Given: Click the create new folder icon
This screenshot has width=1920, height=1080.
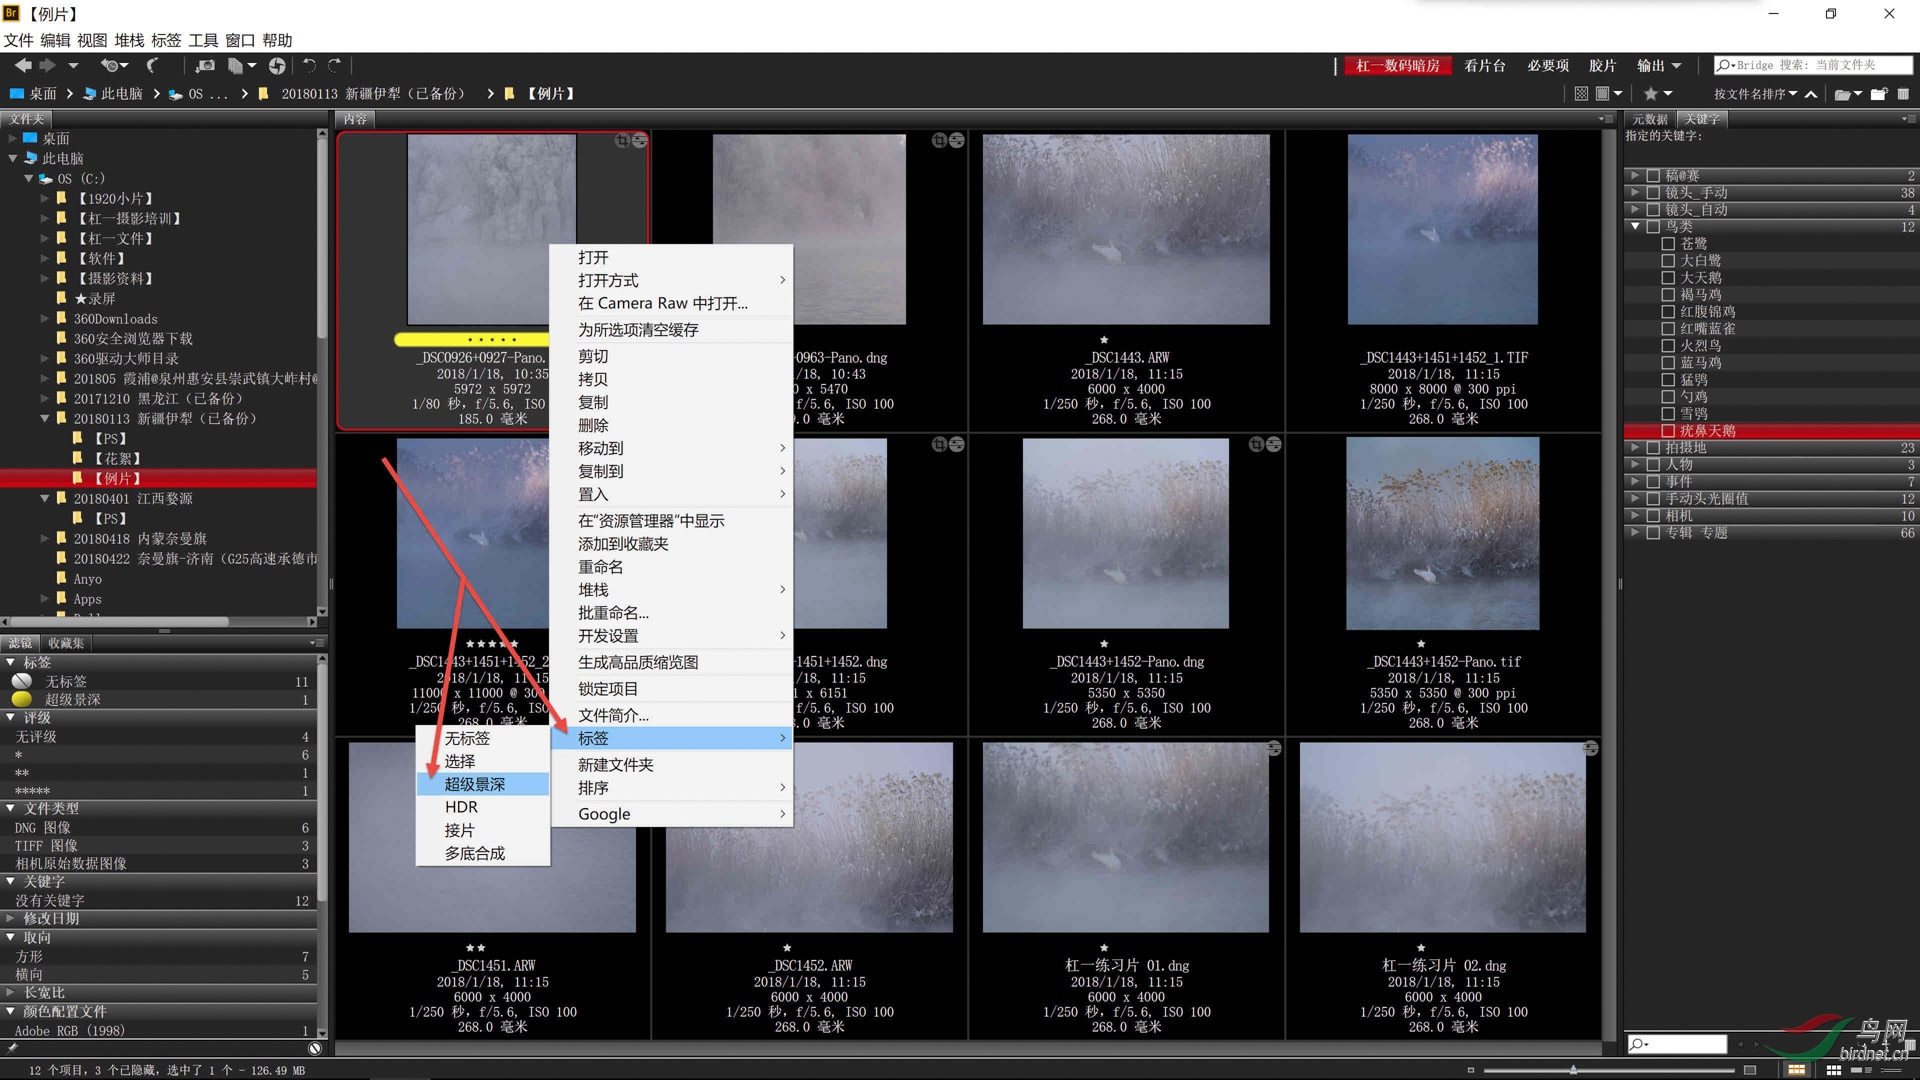Looking at the screenshot, I should 1879,94.
